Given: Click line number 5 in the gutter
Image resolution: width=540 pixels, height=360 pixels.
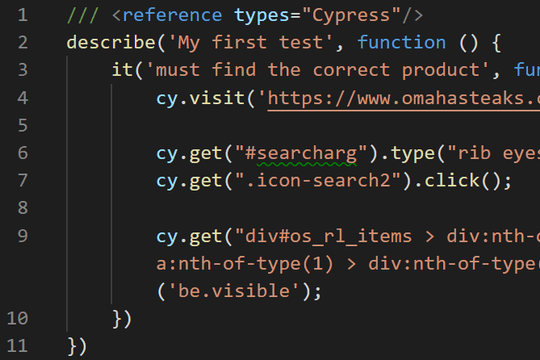Looking at the screenshot, I should [x=23, y=125].
